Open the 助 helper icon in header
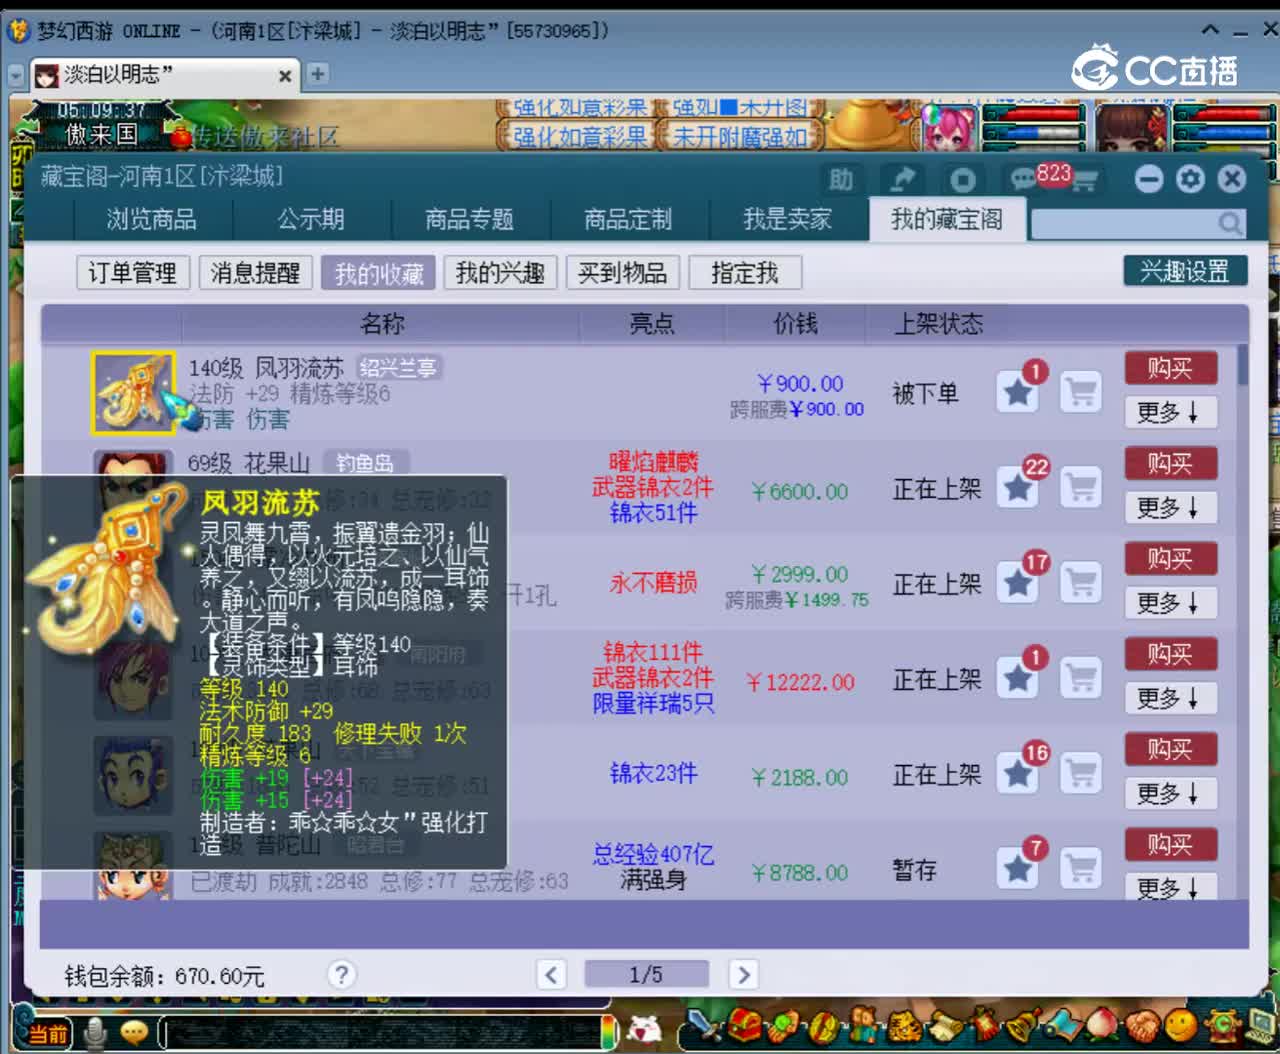Image resolution: width=1280 pixels, height=1054 pixels. tap(841, 179)
